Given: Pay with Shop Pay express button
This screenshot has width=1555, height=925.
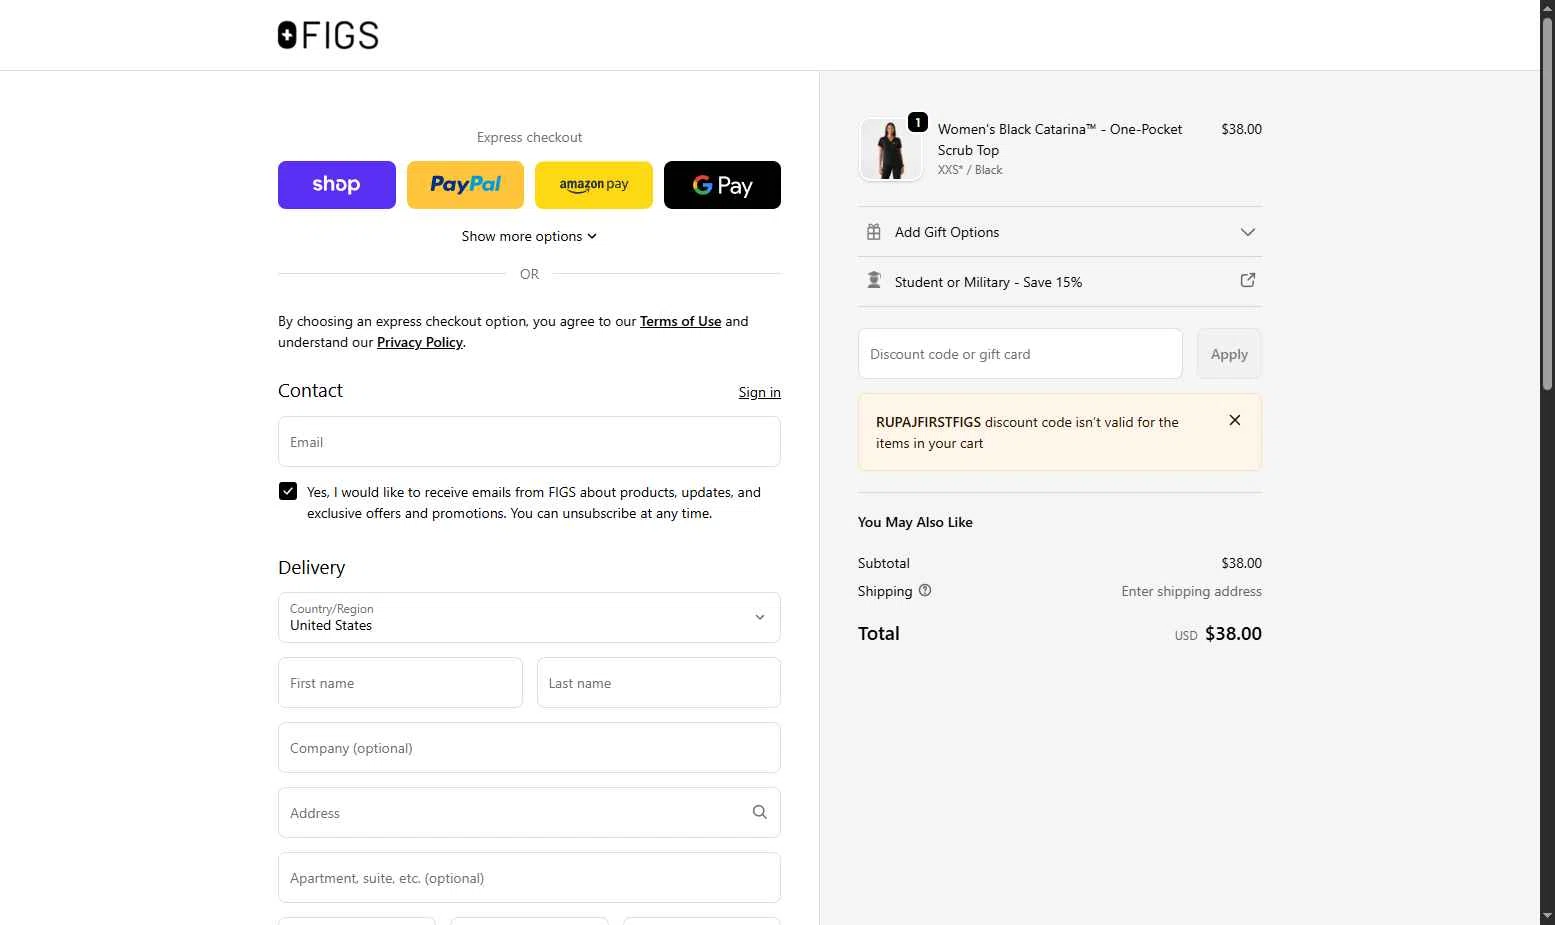Looking at the screenshot, I should click(x=336, y=185).
